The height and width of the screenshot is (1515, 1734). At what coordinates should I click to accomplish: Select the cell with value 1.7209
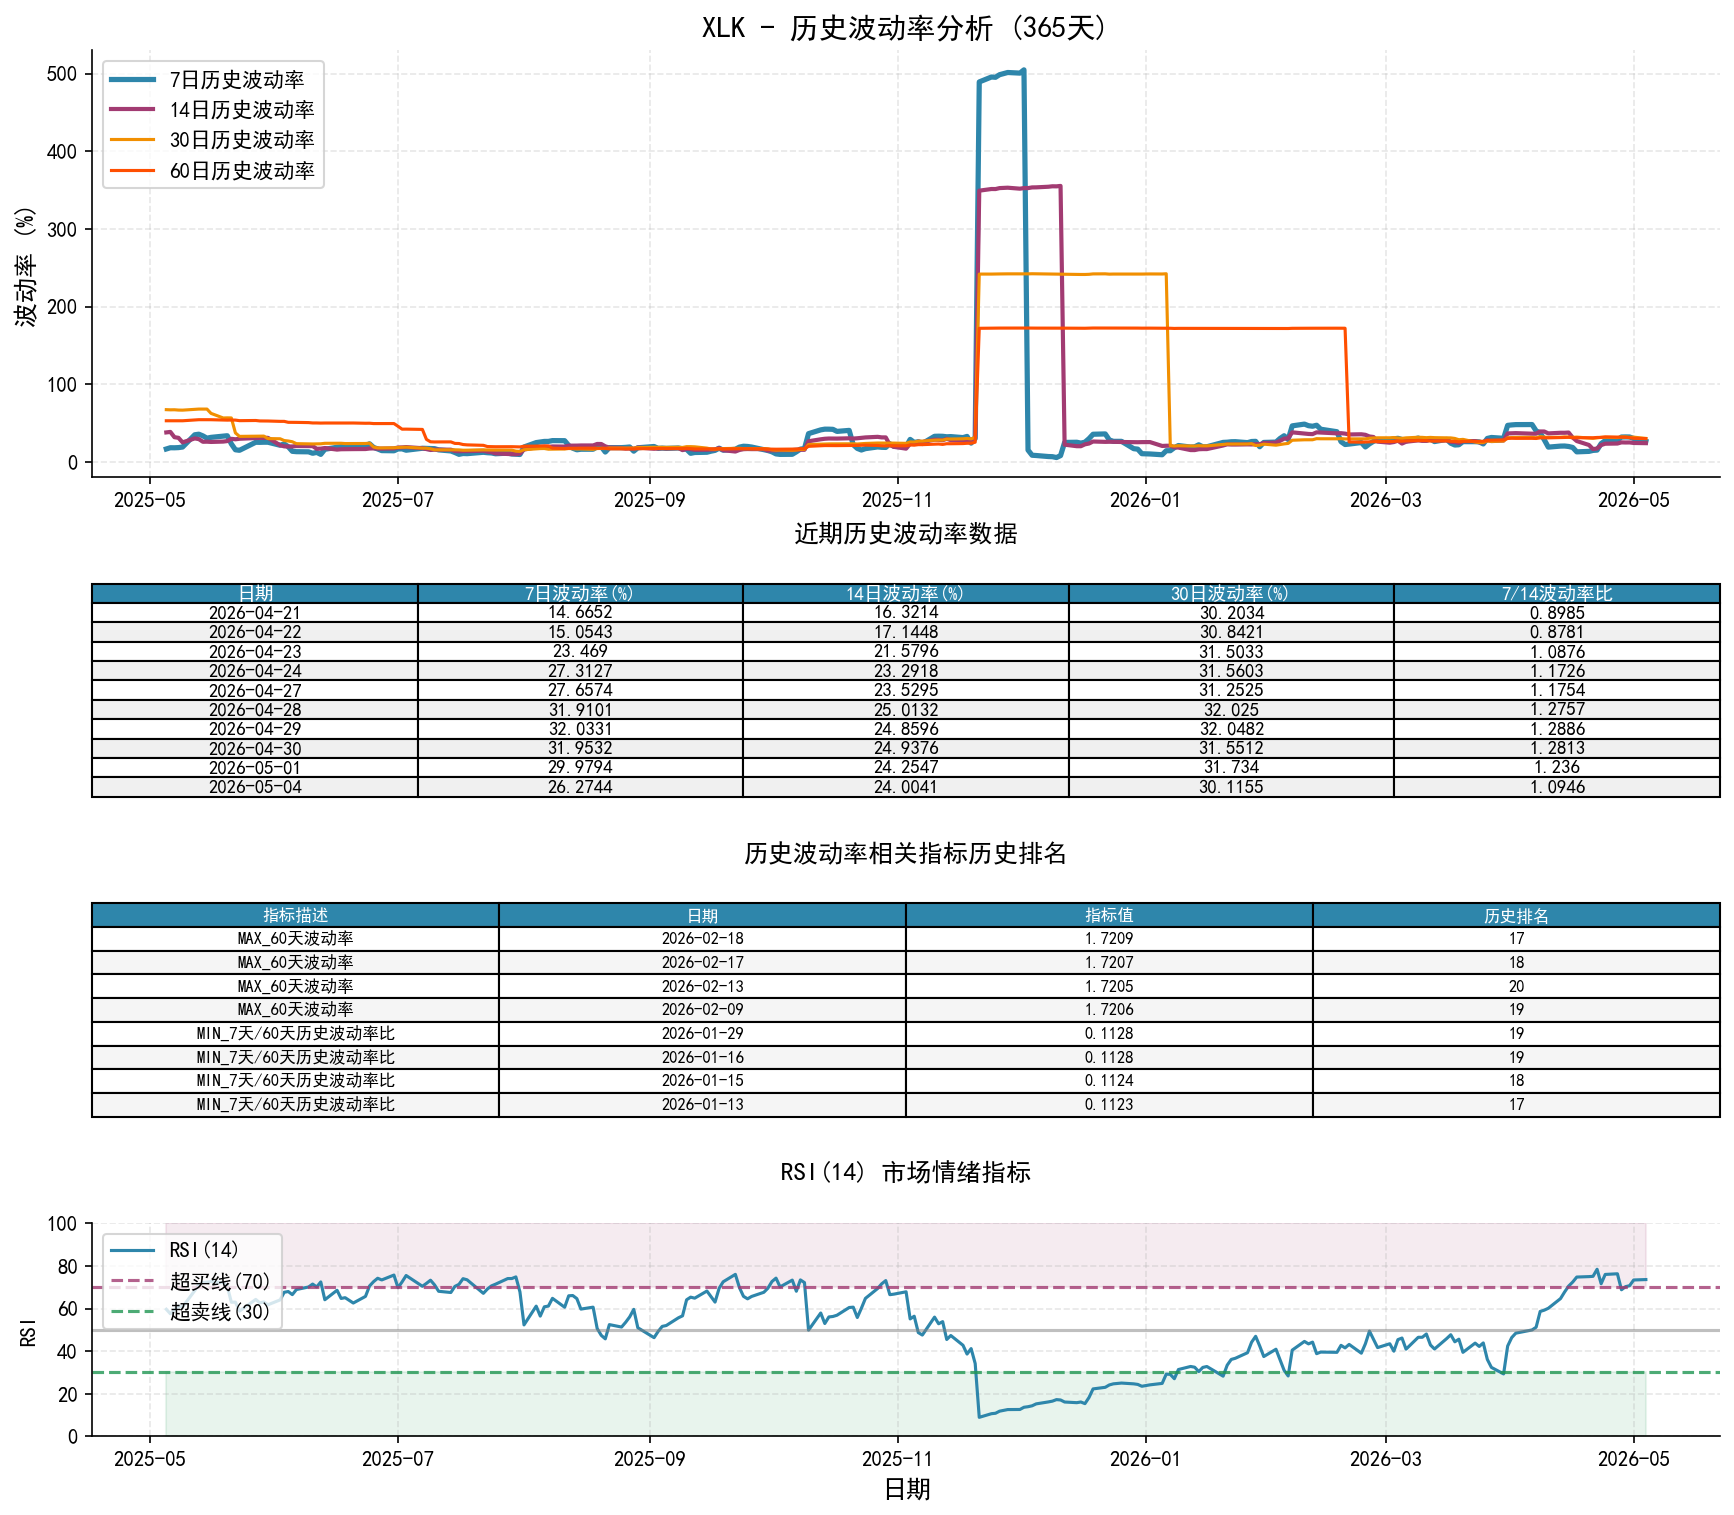[1109, 939]
